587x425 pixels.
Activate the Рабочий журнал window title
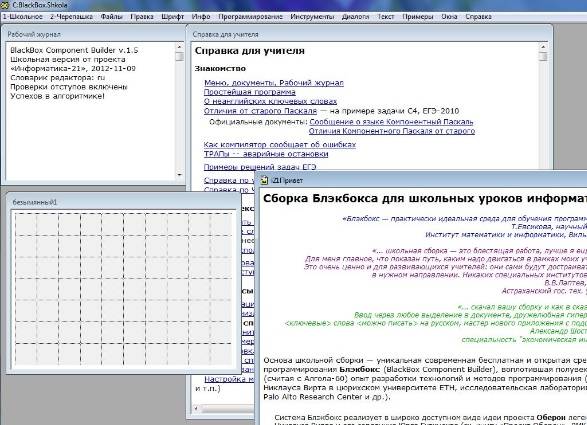point(34,34)
